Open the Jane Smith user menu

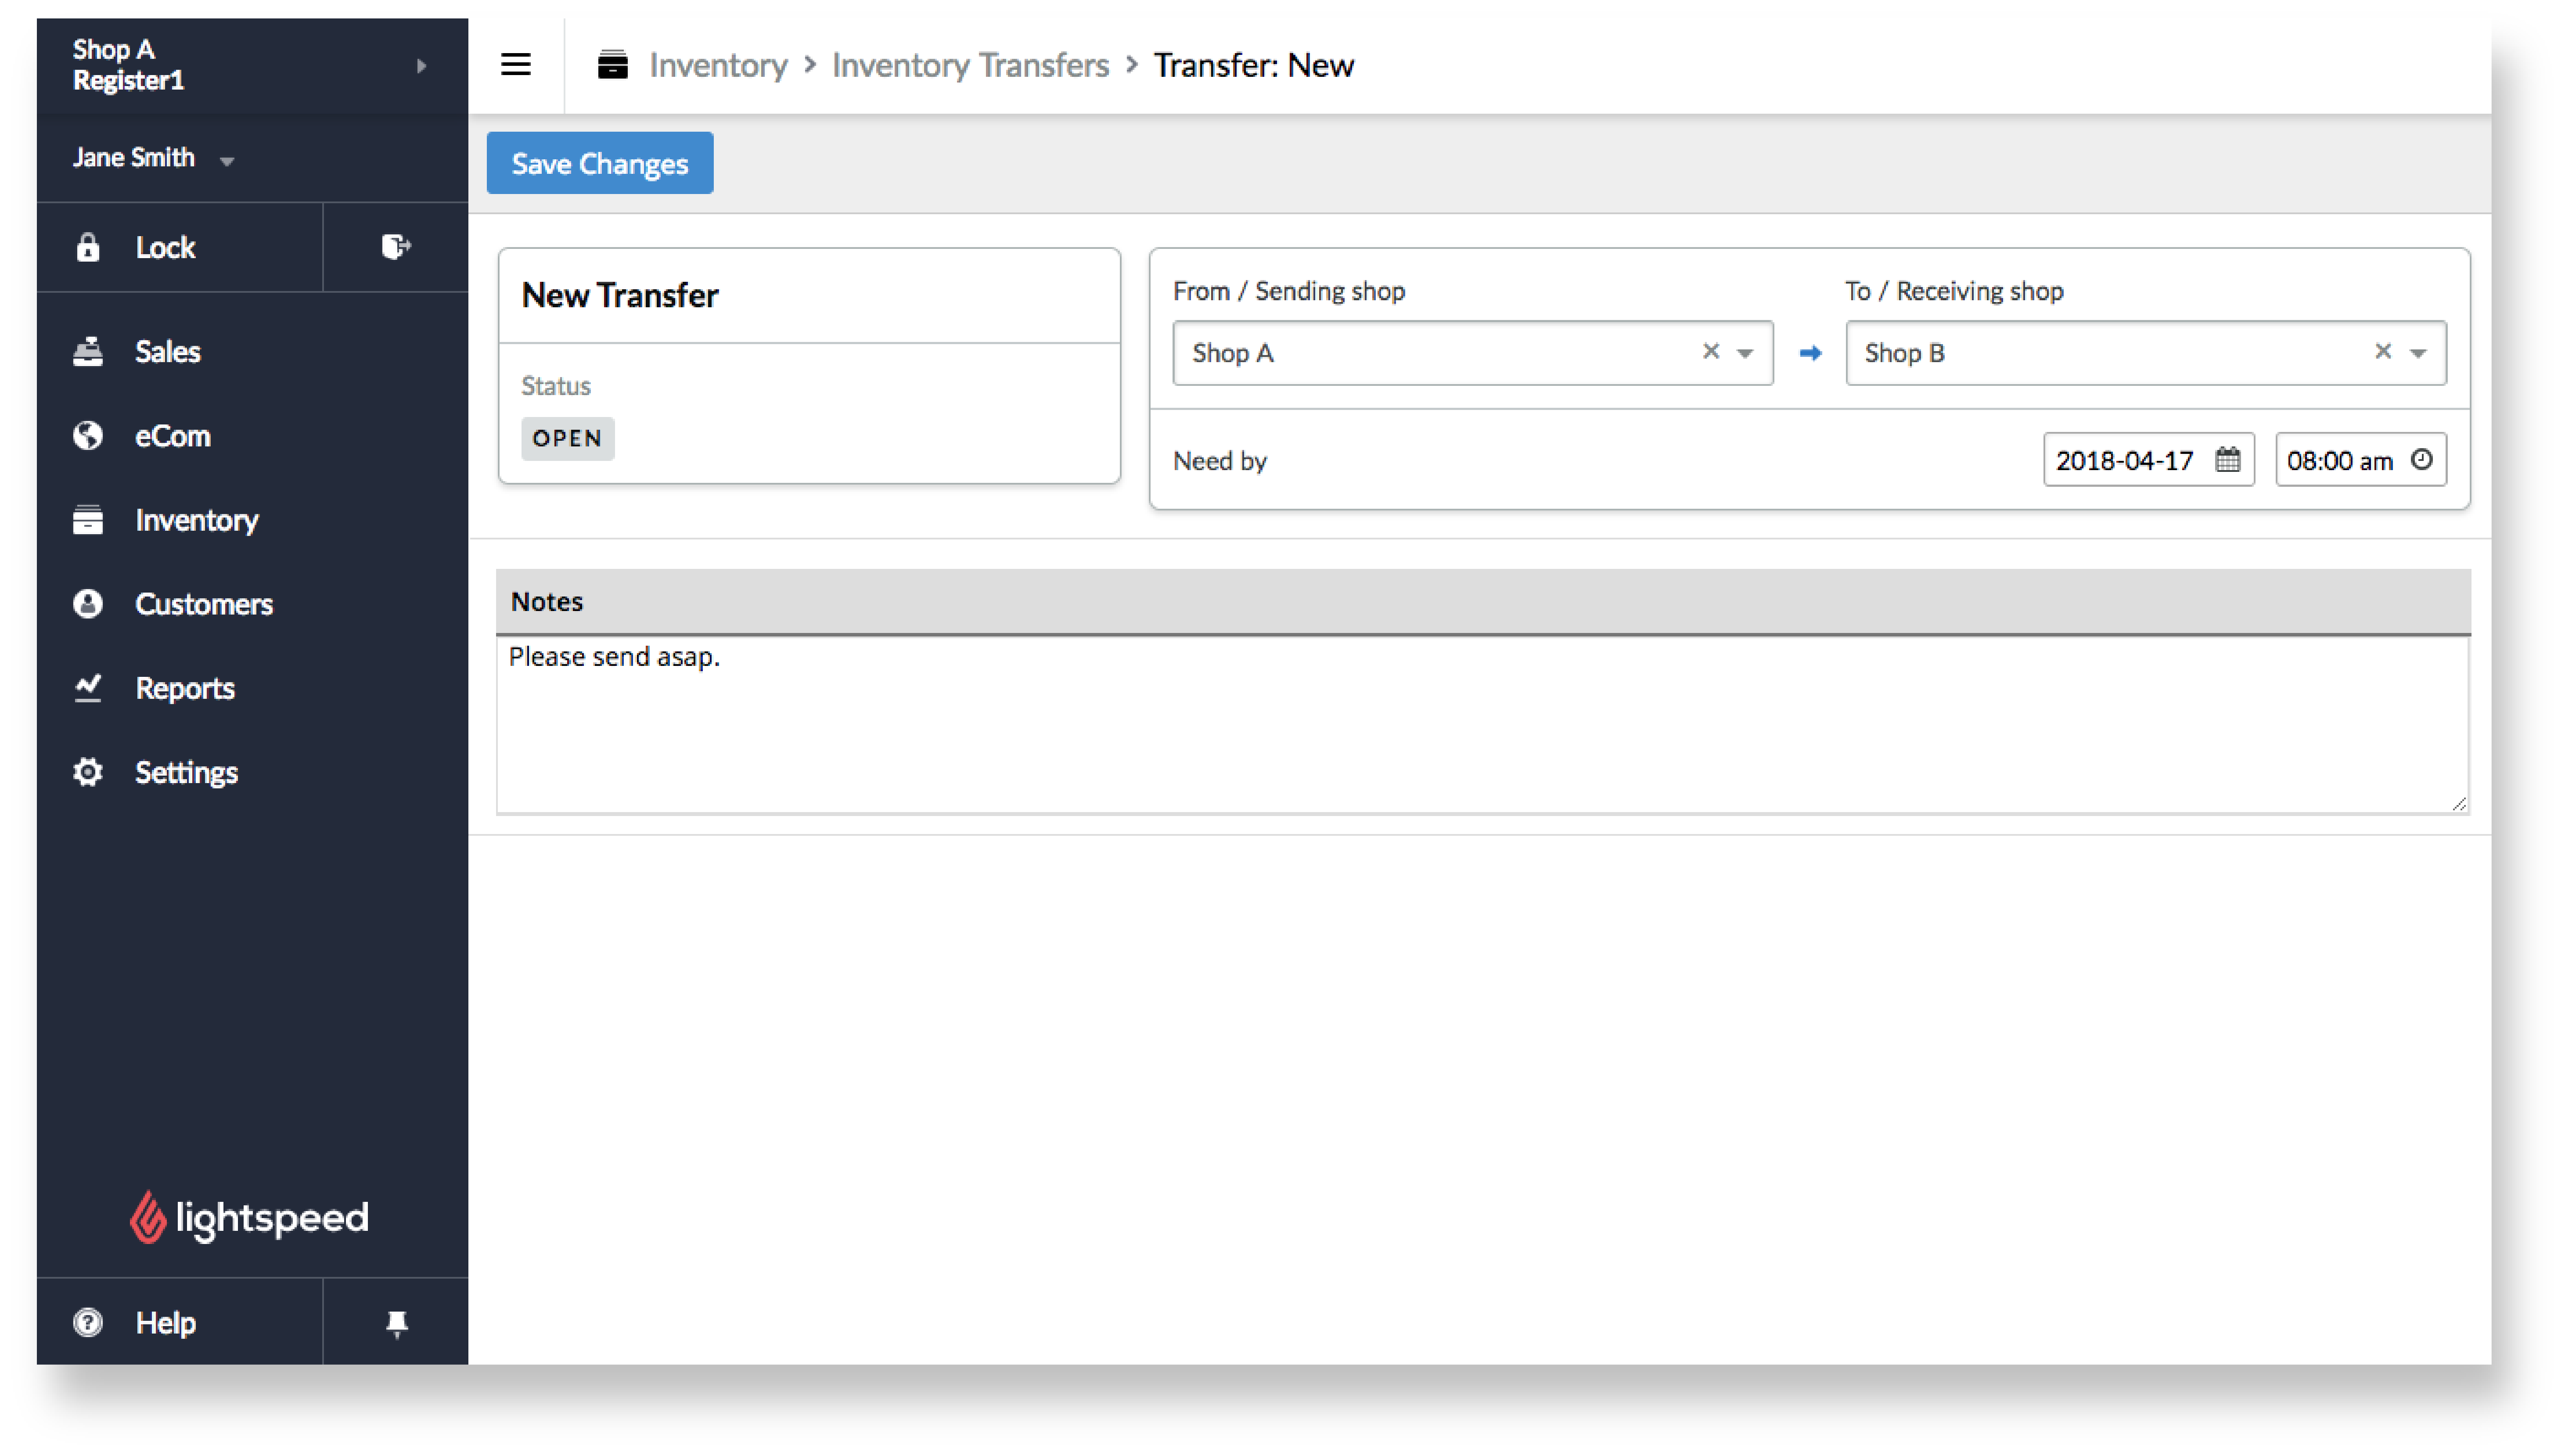click(x=153, y=158)
